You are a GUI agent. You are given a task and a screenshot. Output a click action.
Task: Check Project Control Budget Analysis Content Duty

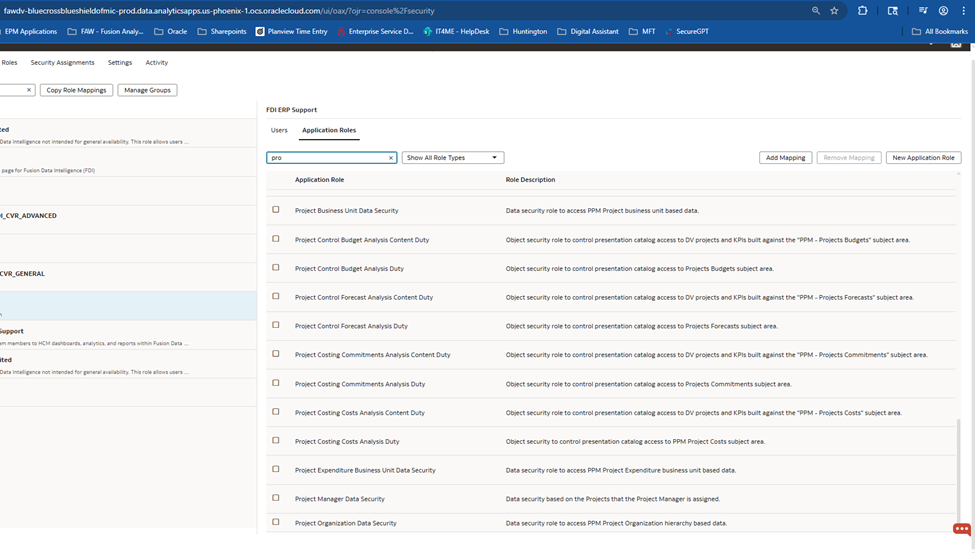pyautogui.click(x=276, y=239)
